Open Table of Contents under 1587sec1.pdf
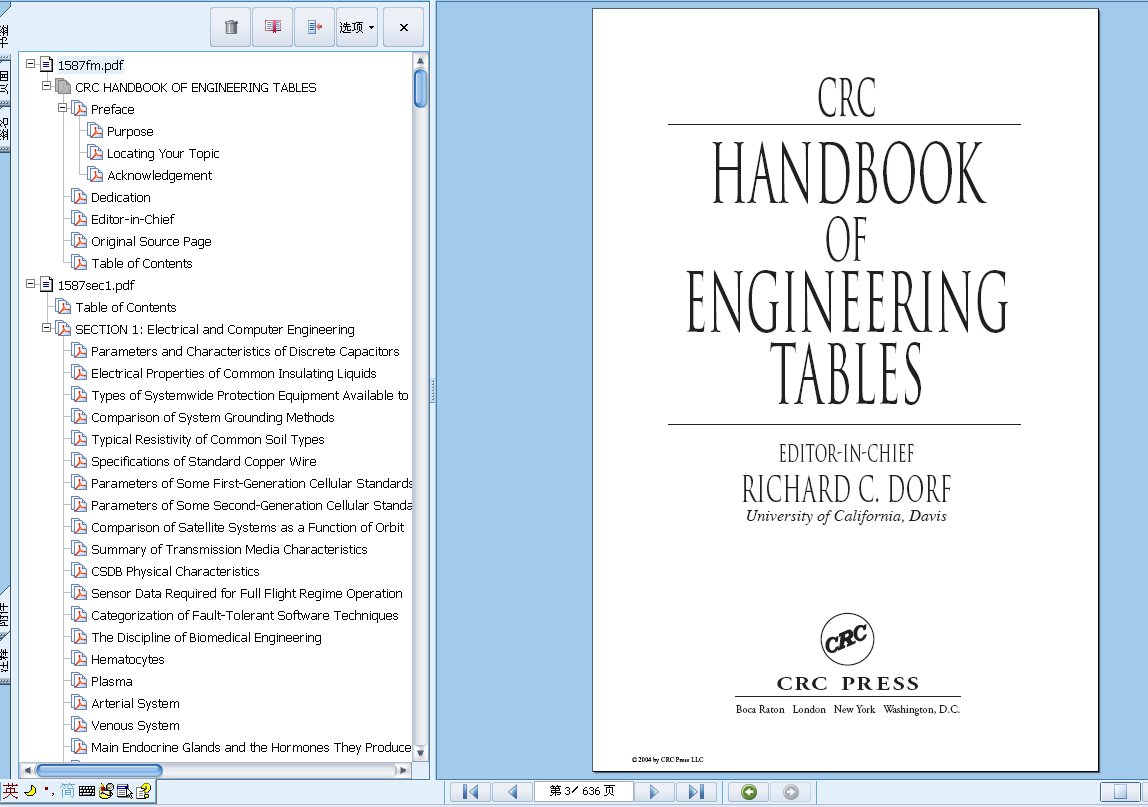Image resolution: width=1148 pixels, height=807 pixels. 125,308
